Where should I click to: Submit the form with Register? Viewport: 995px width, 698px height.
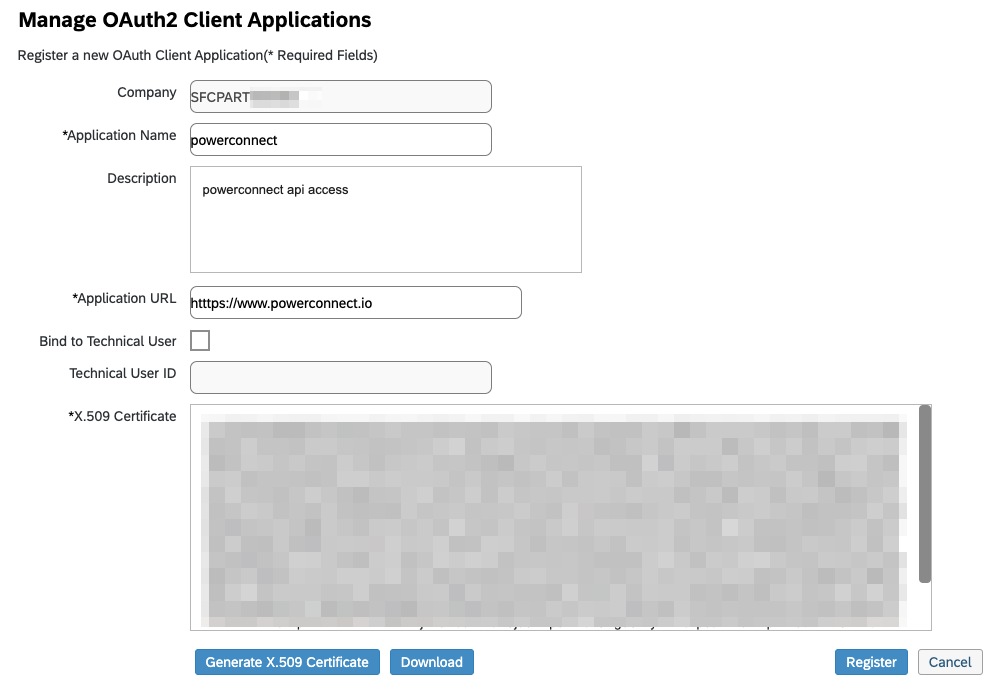[x=871, y=662]
